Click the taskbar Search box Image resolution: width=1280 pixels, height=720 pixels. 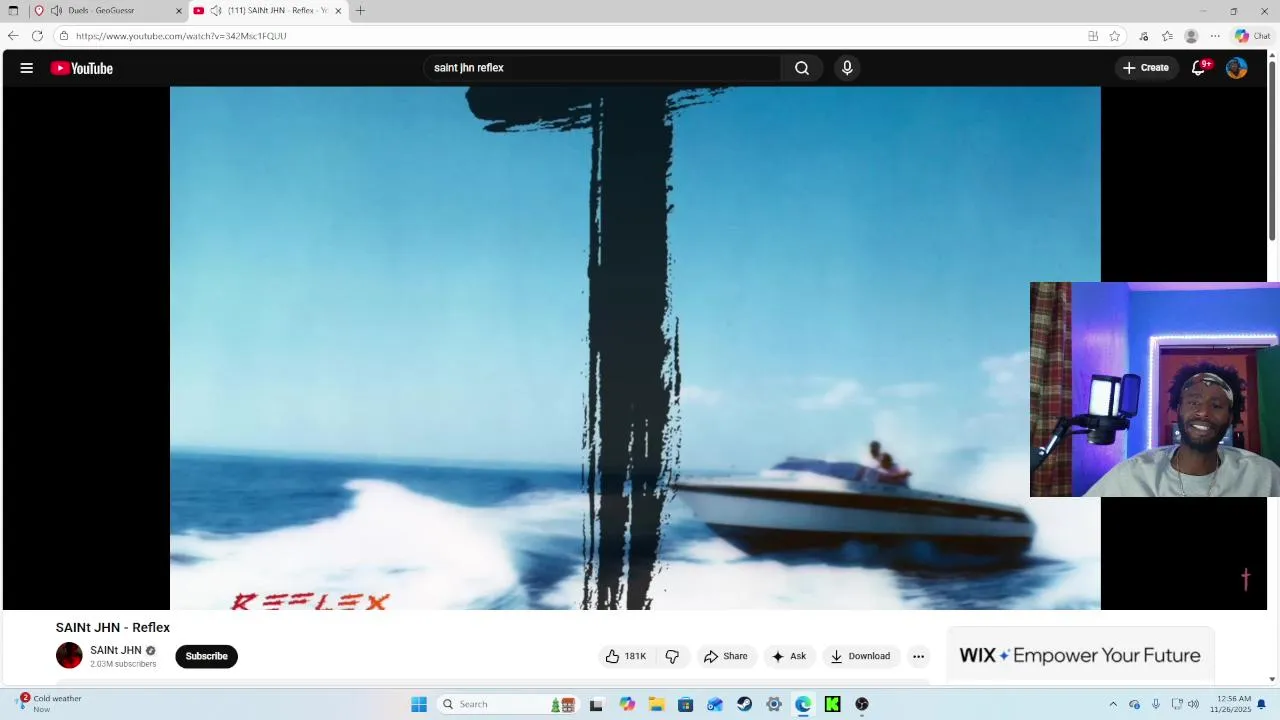(x=507, y=704)
